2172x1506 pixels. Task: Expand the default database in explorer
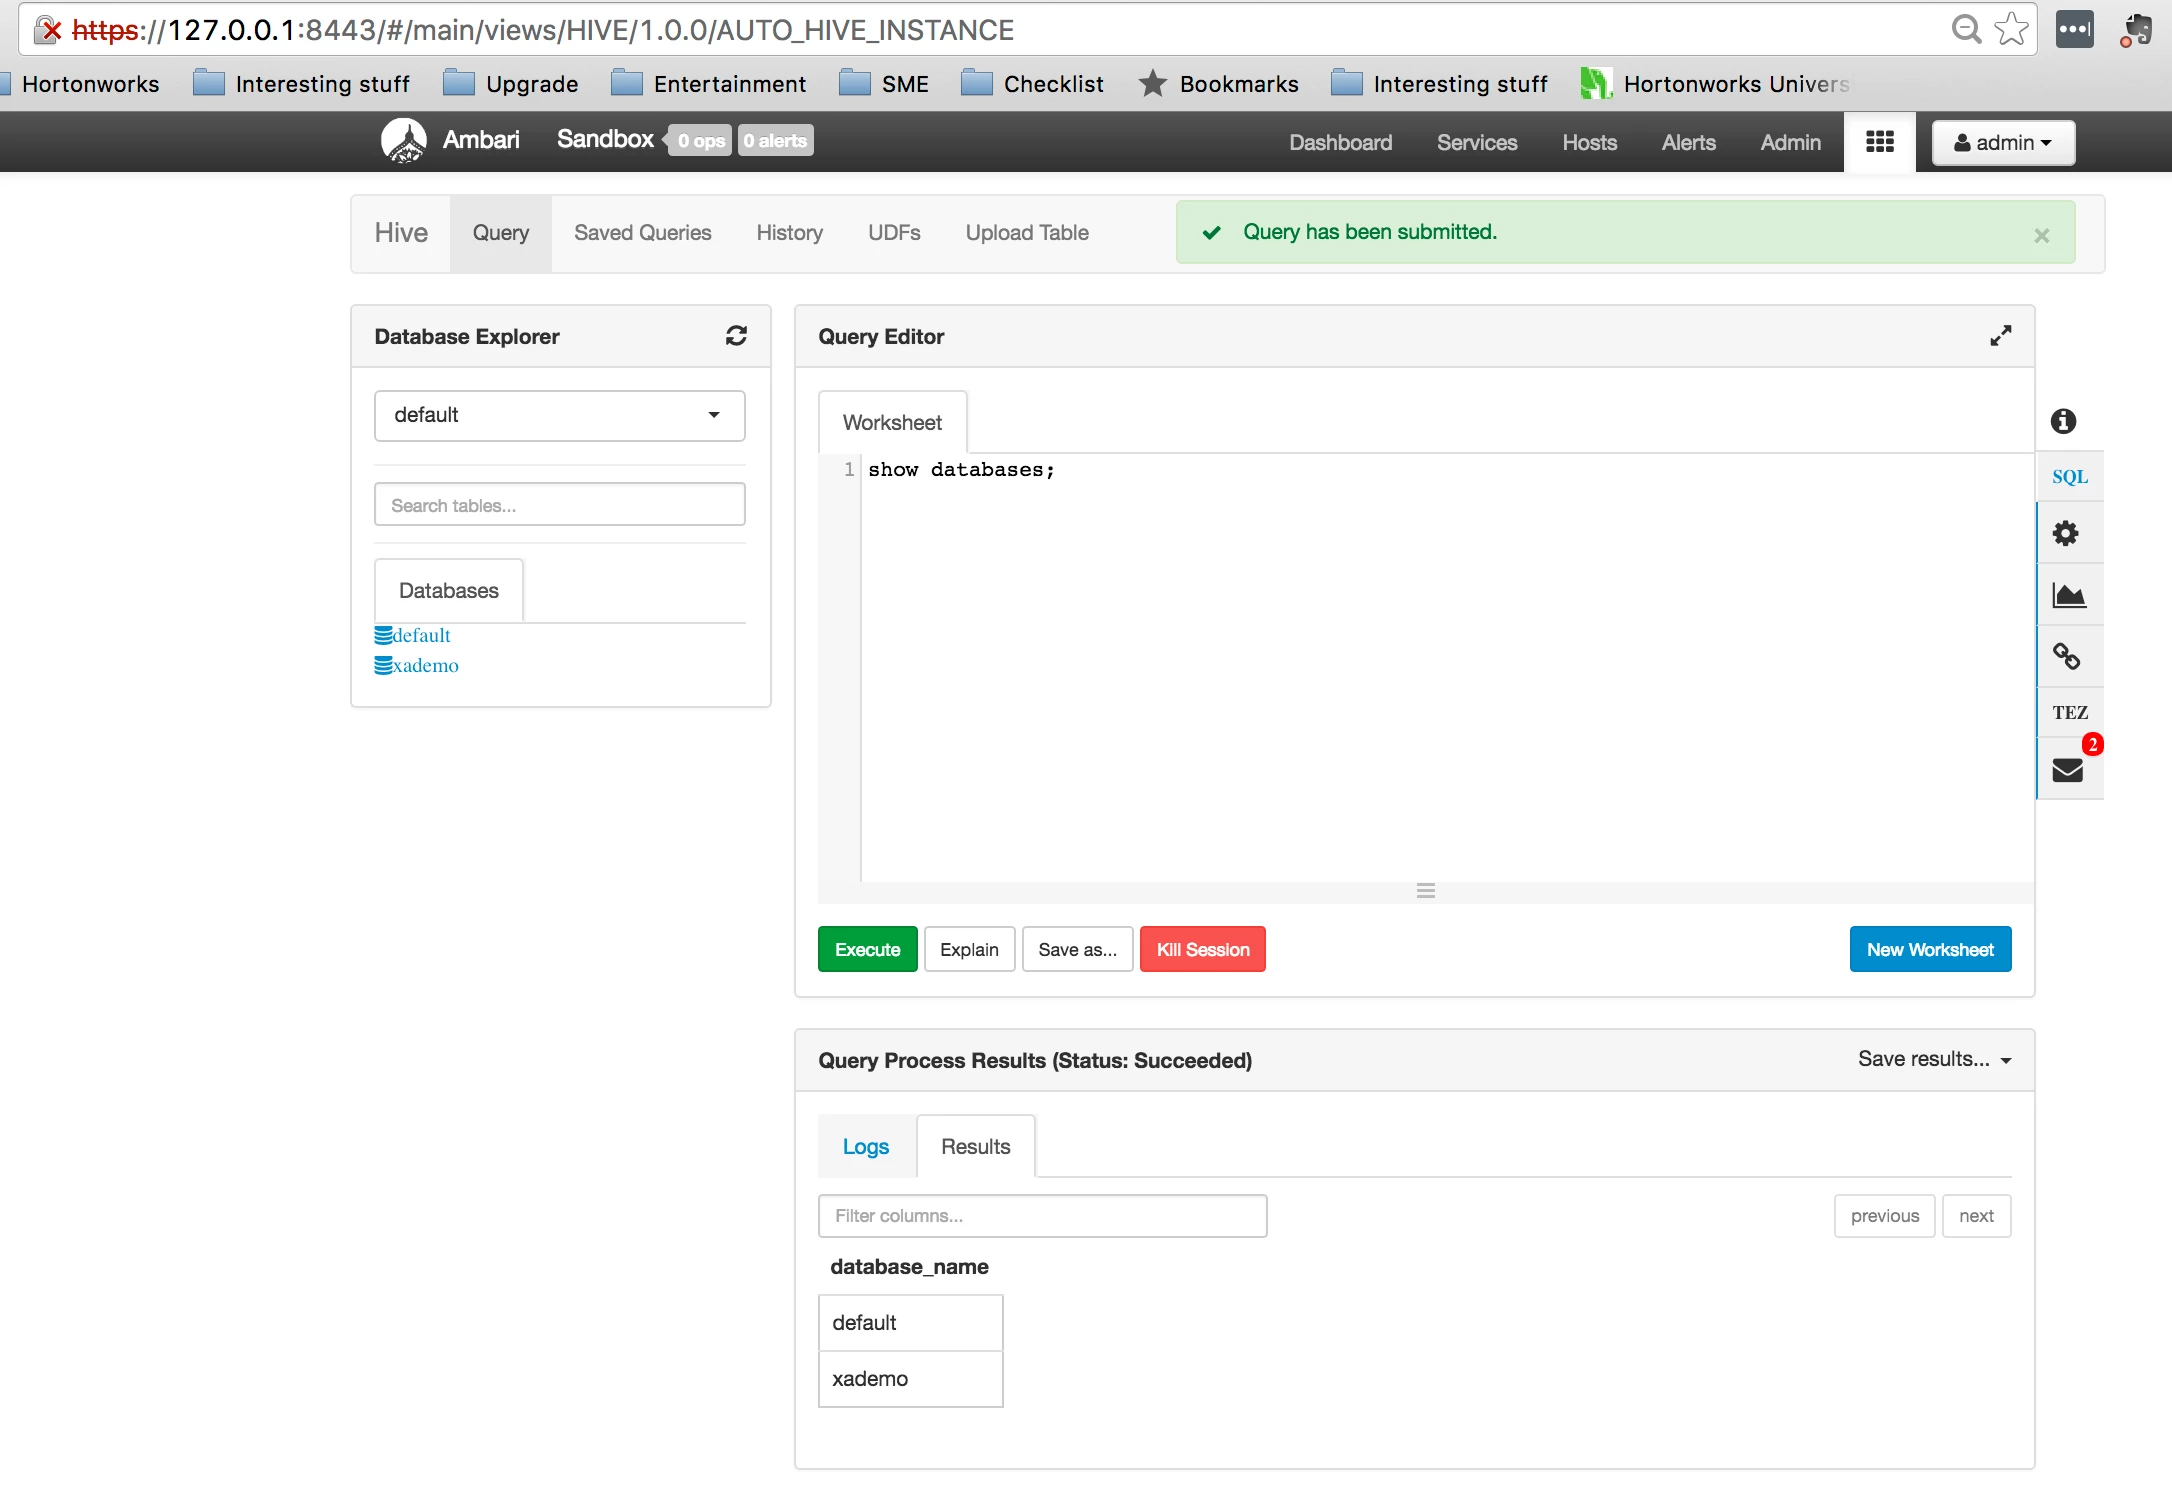(413, 636)
